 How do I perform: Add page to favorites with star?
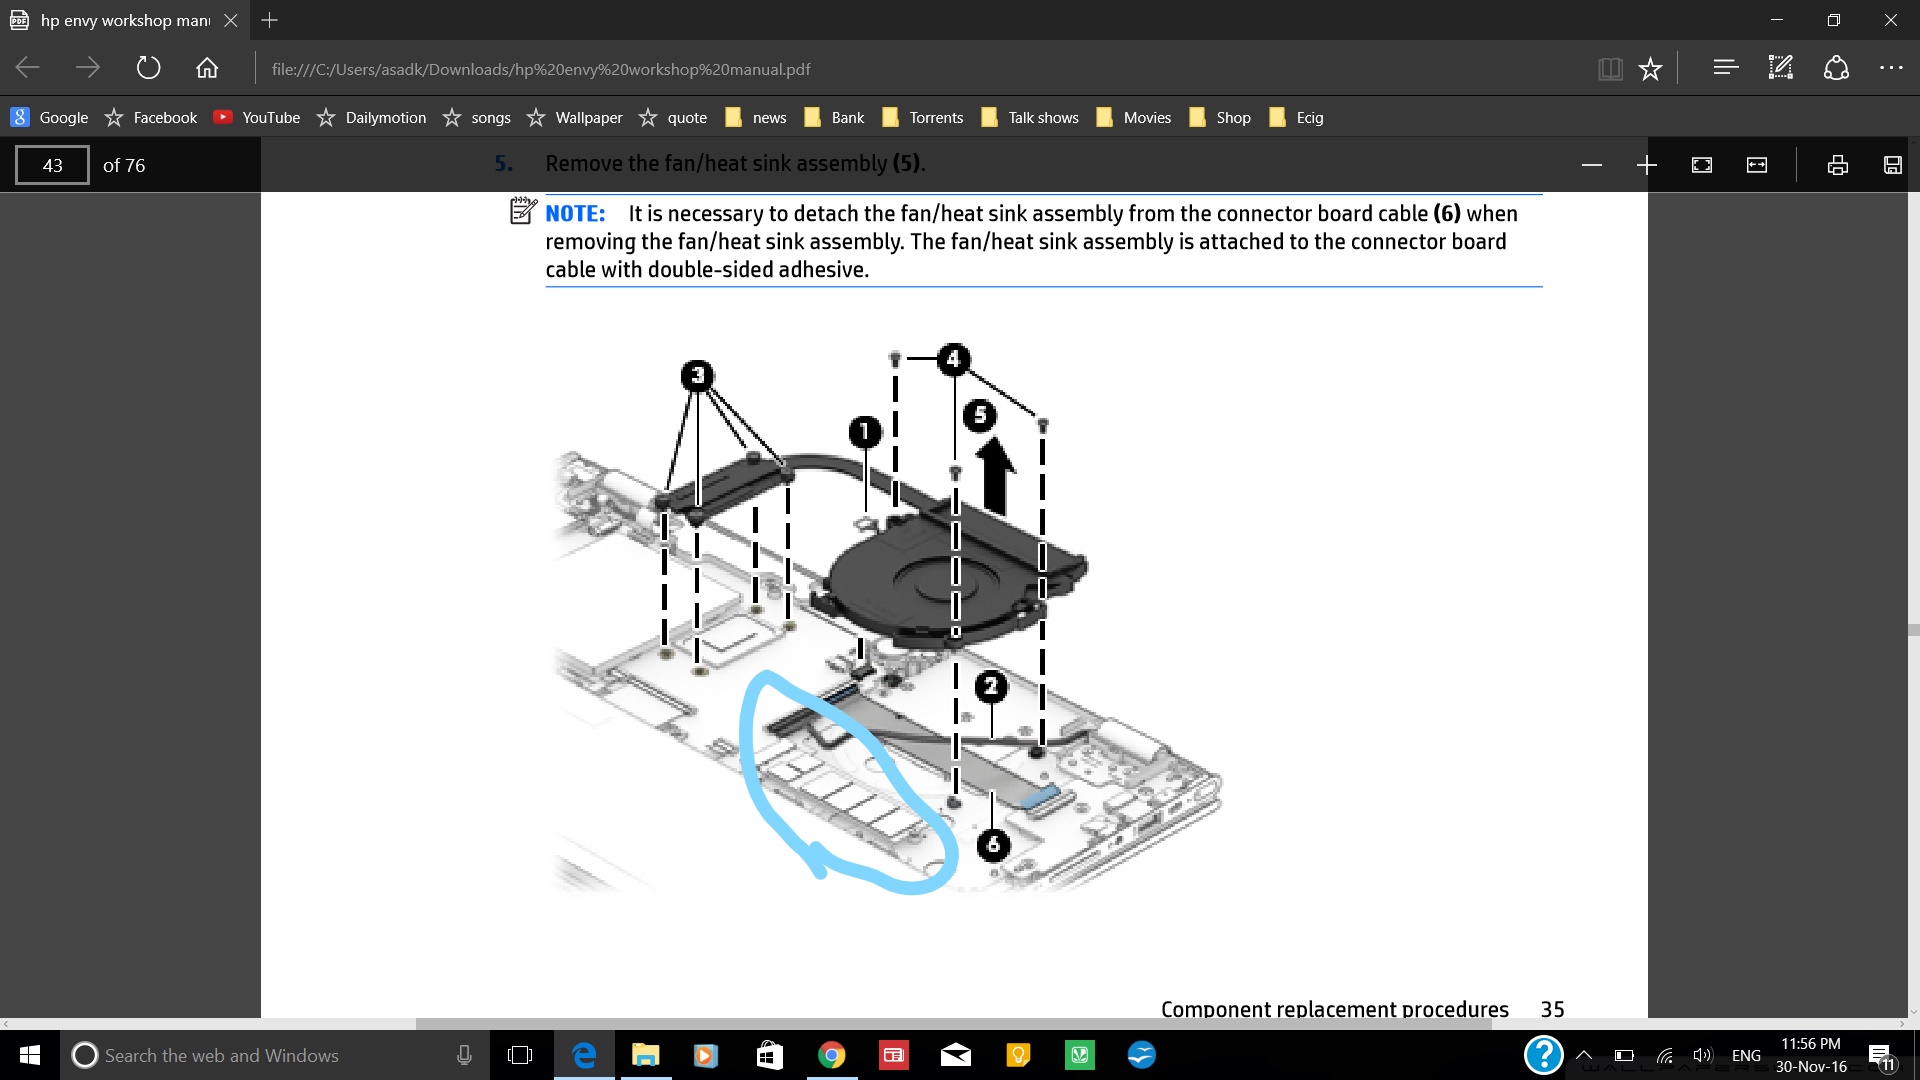coord(1650,68)
